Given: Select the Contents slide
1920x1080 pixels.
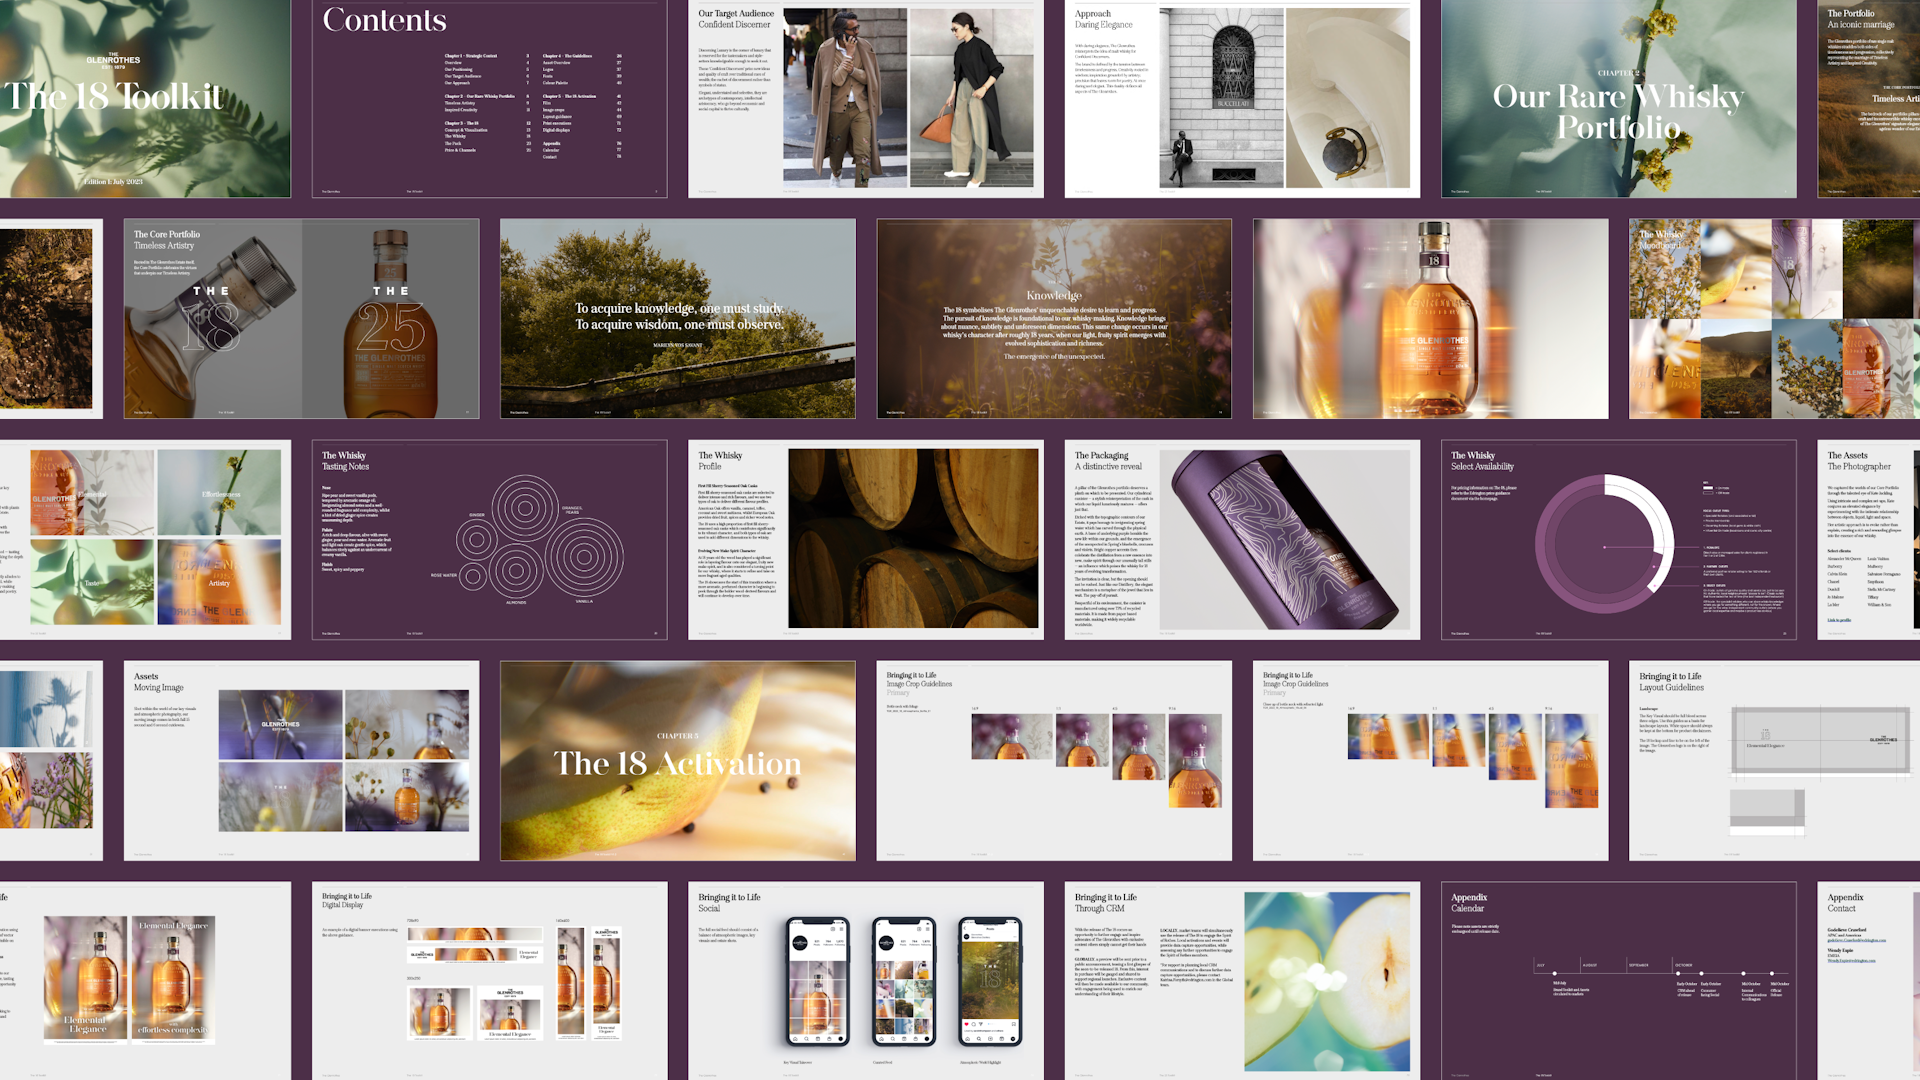Looking at the screenshot, I should [x=489, y=98].
